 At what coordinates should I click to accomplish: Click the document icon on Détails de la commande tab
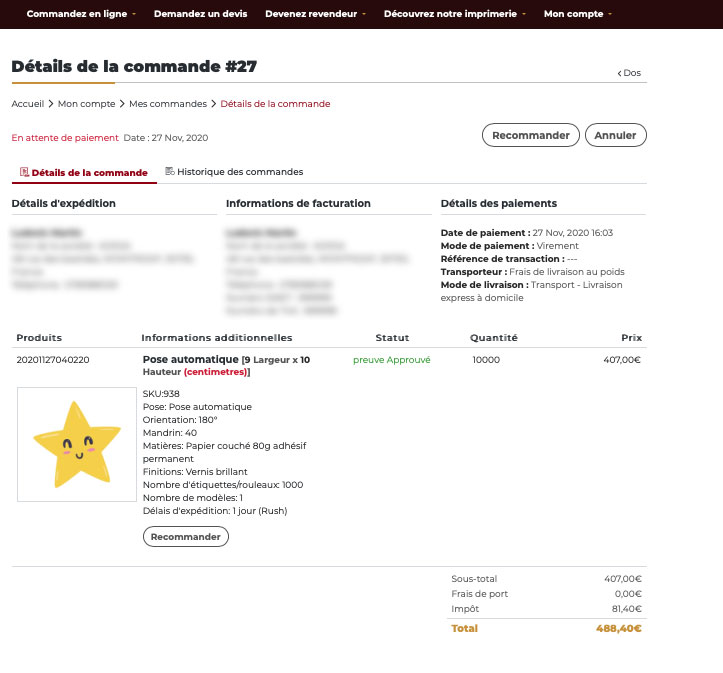(x=24, y=172)
